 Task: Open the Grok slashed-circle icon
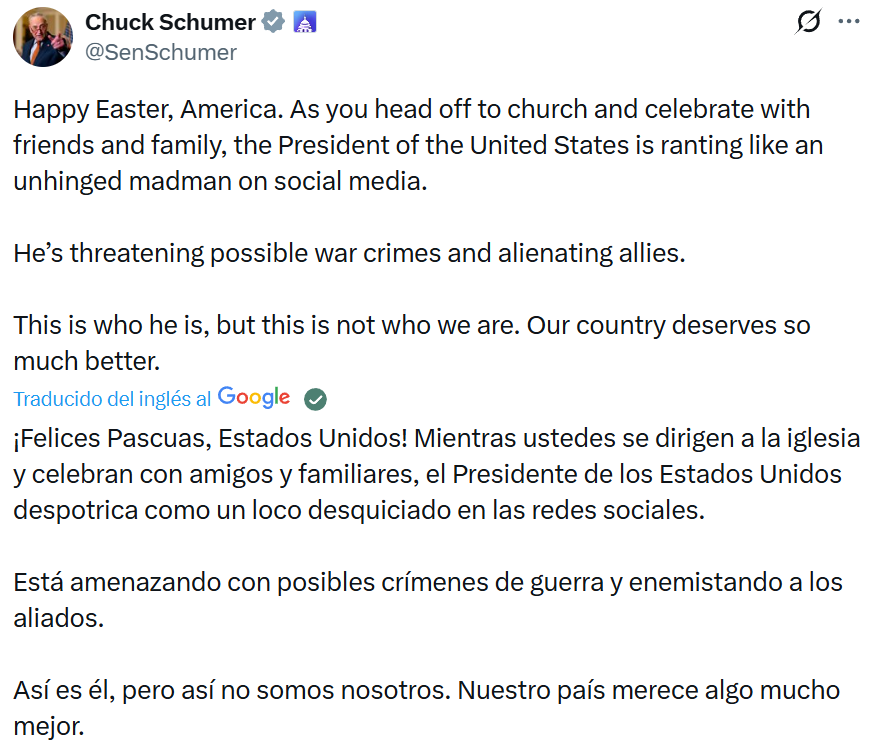[x=807, y=22]
